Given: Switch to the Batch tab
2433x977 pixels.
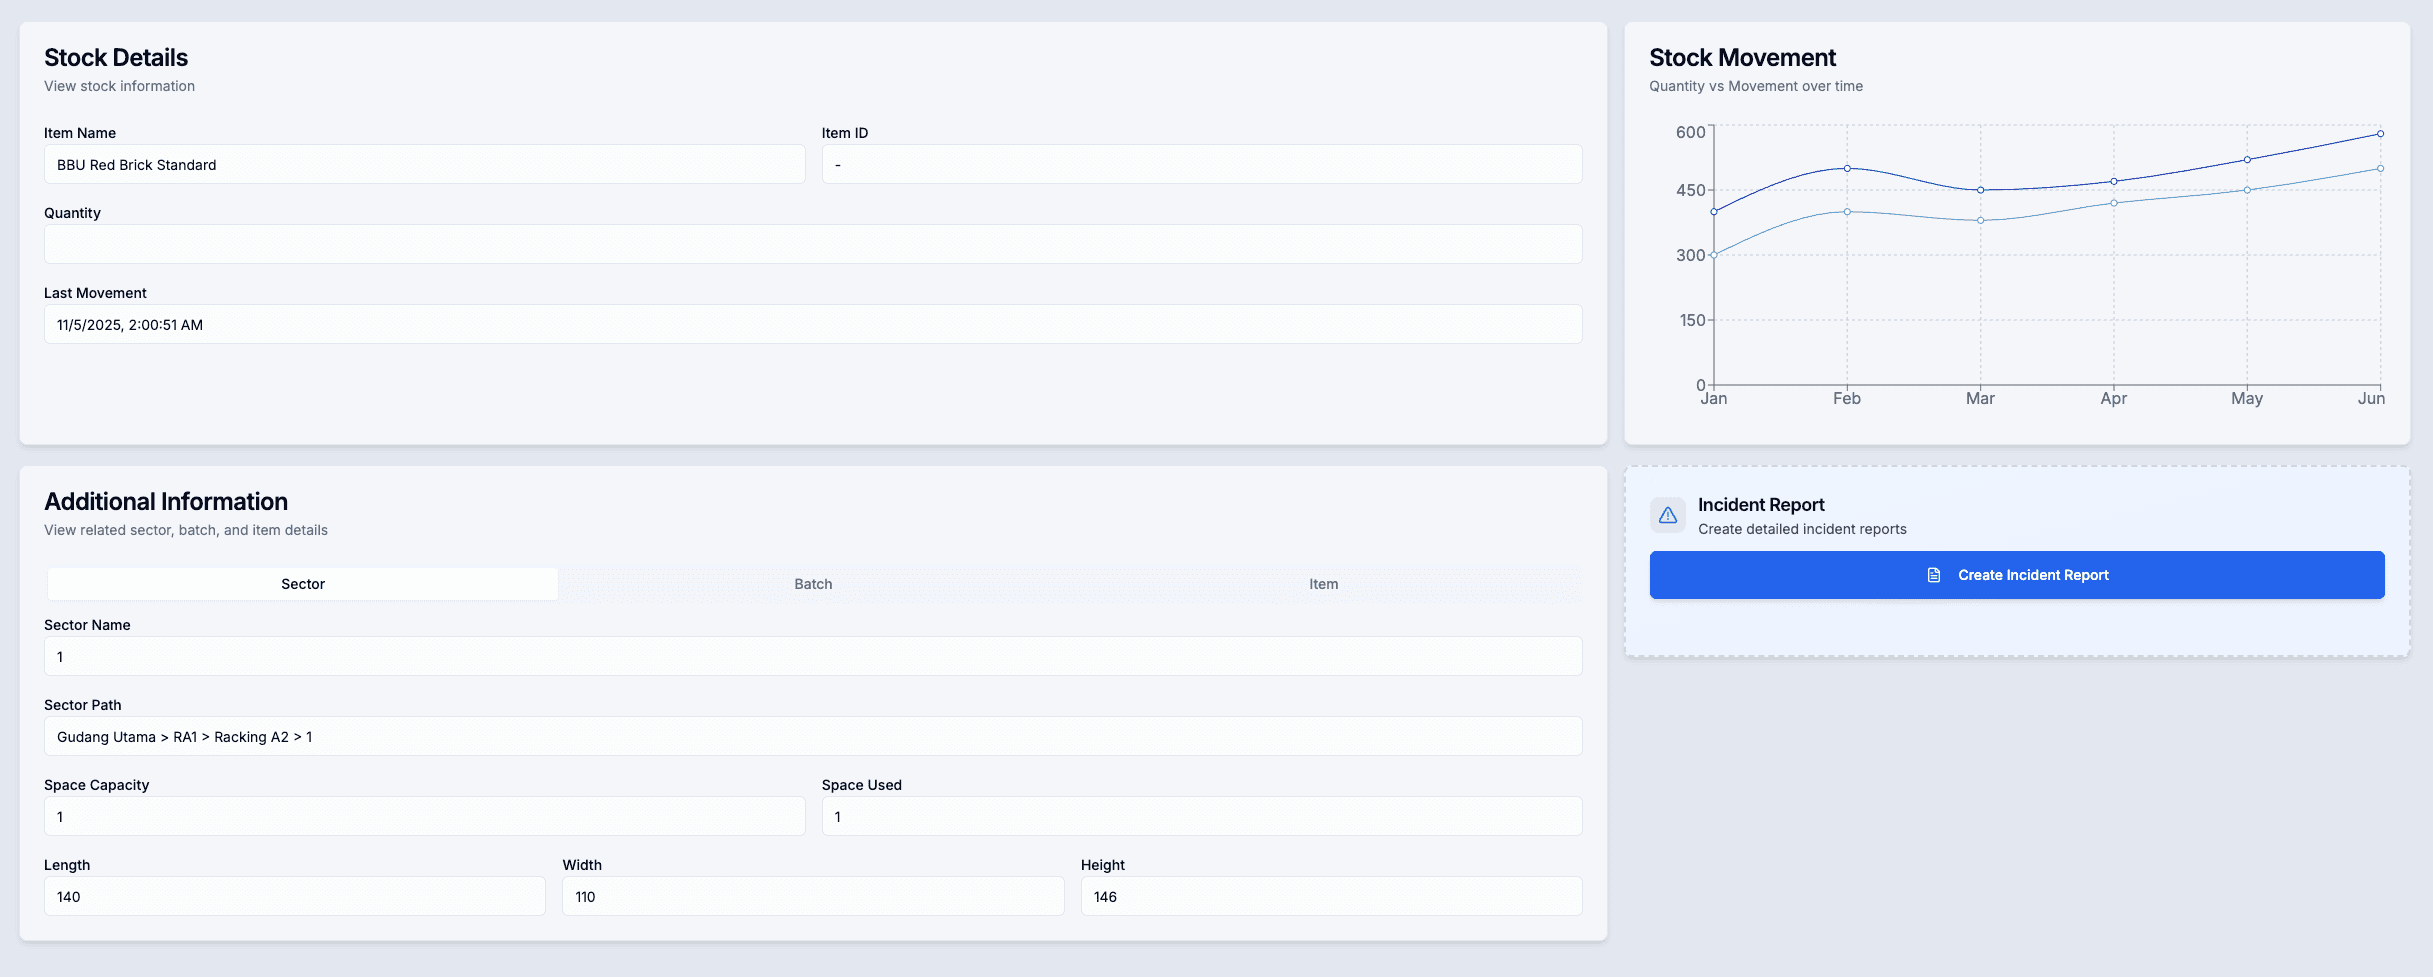Looking at the screenshot, I should point(812,583).
